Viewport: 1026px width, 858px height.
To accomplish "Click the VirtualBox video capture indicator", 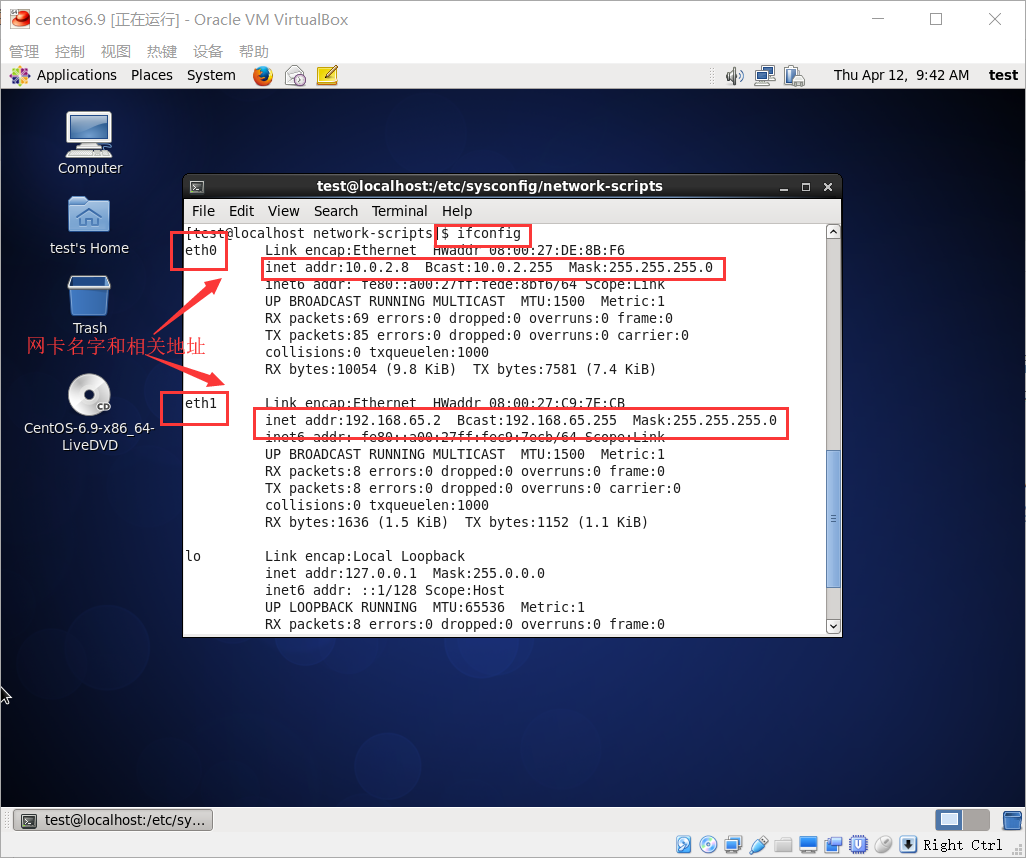I will (833, 844).
